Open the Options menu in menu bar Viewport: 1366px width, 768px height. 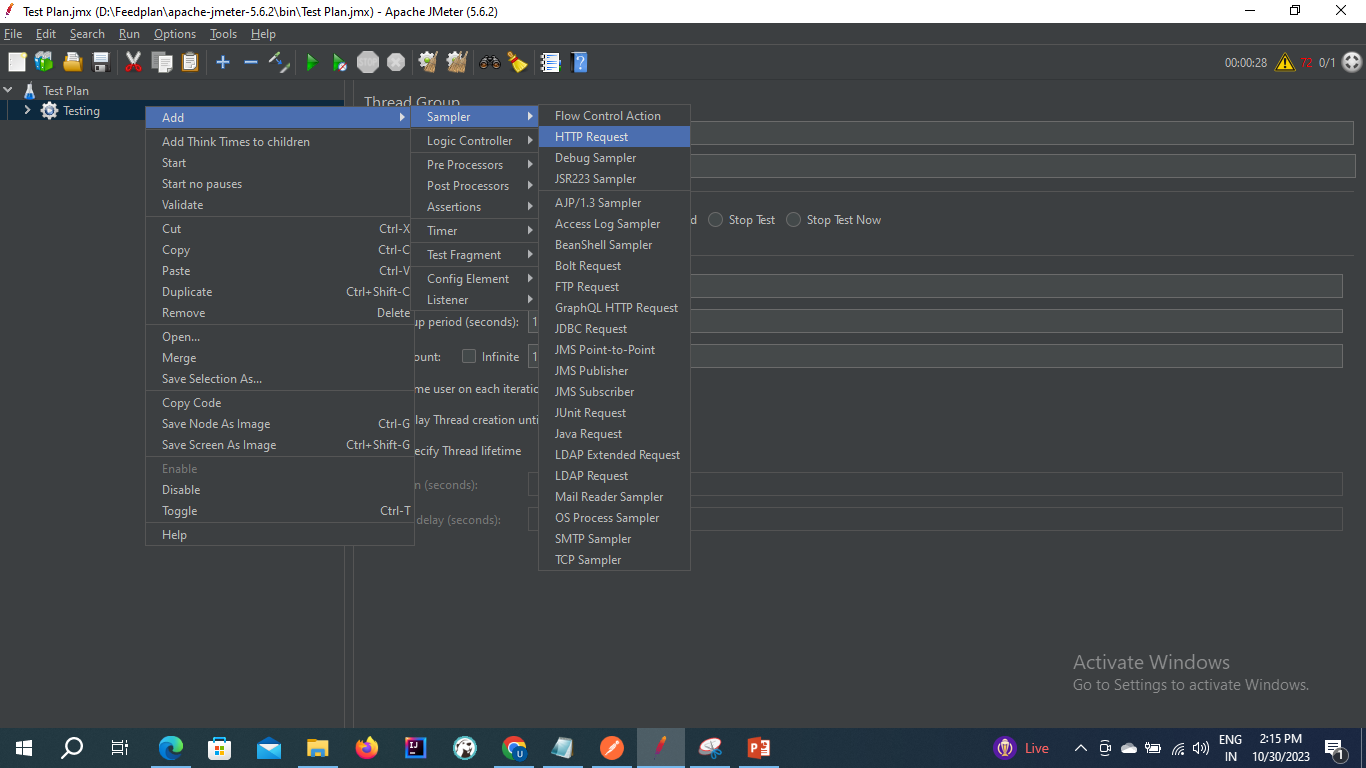175,34
